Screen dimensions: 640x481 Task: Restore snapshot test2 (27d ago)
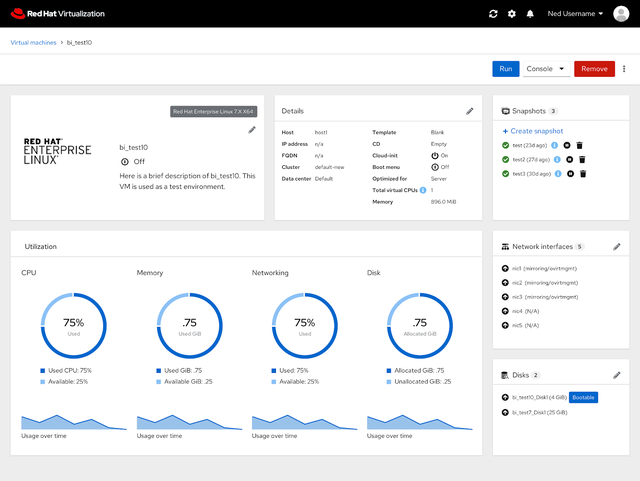pos(569,159)
